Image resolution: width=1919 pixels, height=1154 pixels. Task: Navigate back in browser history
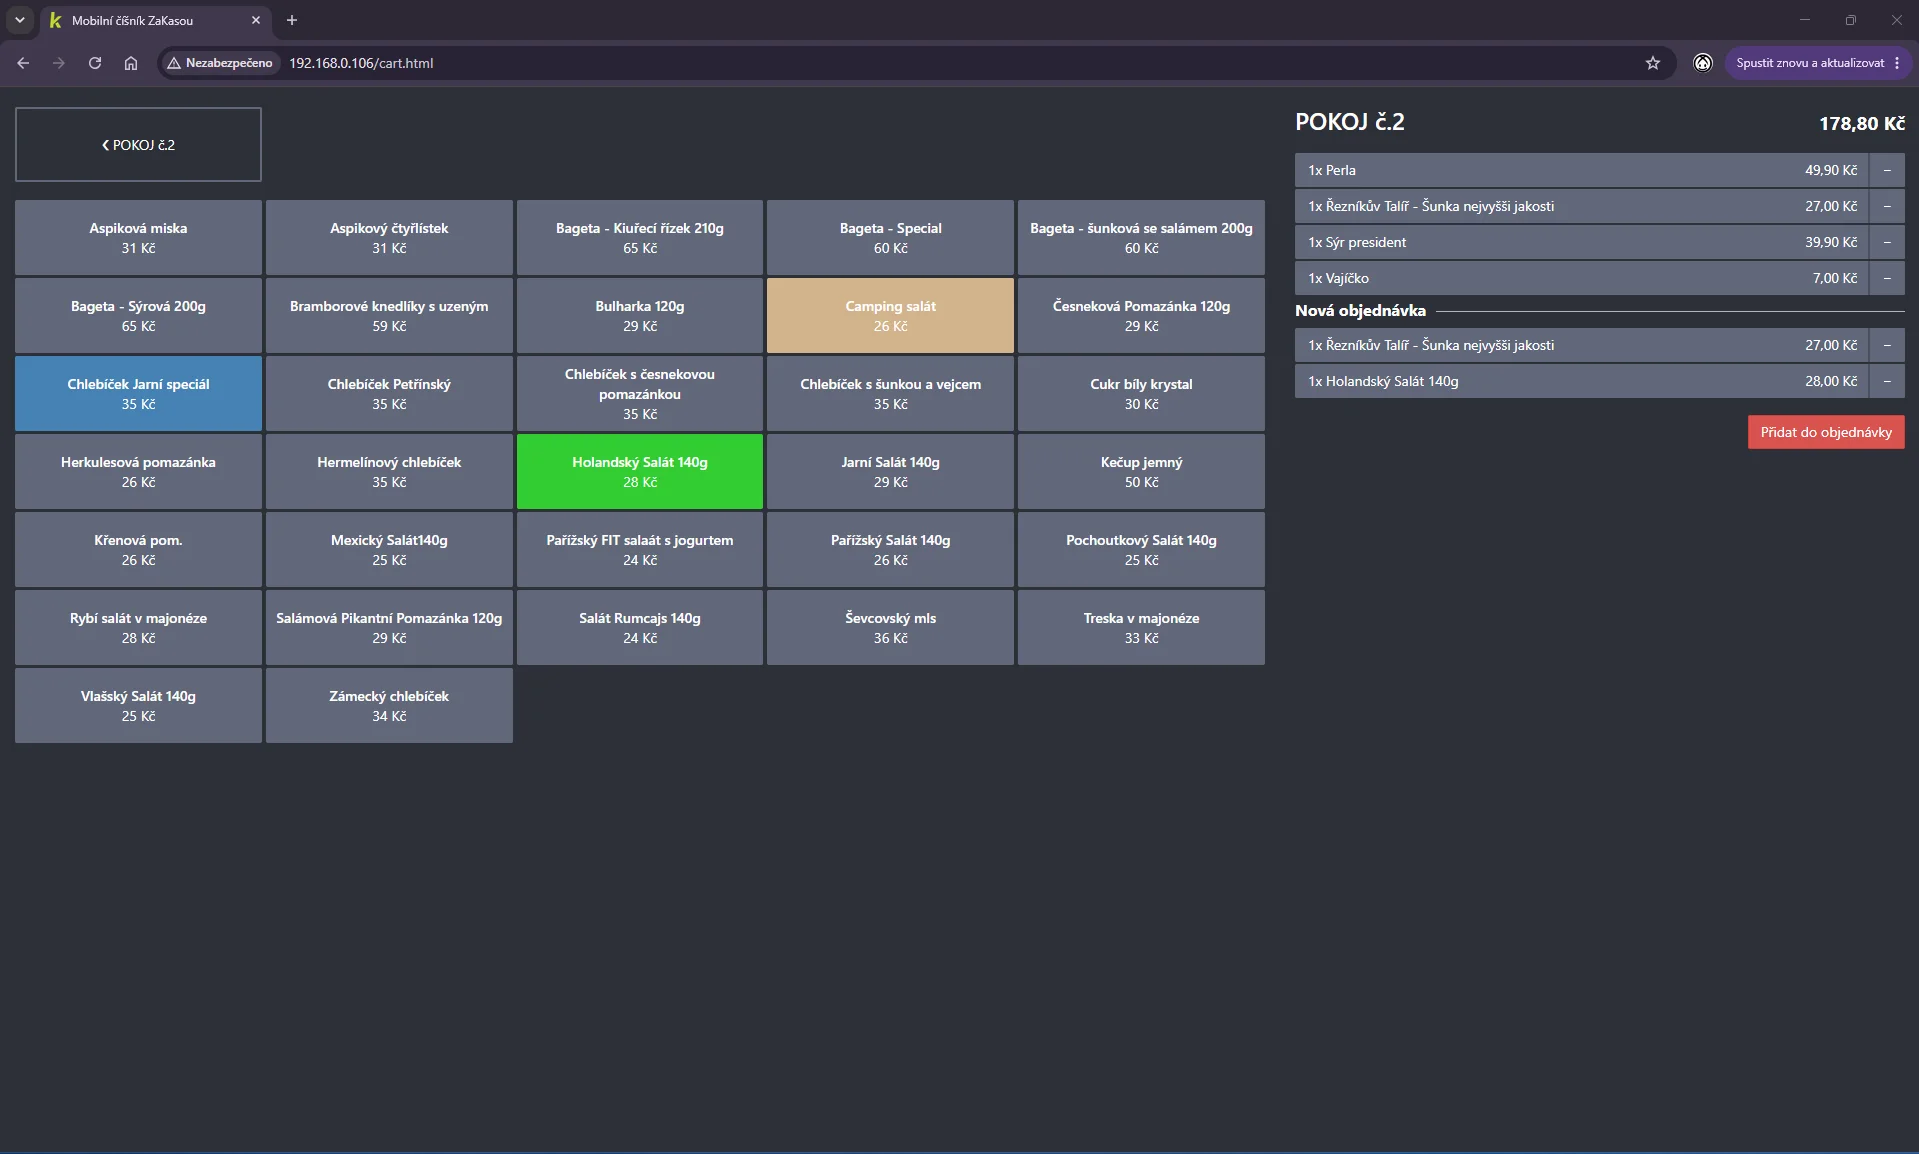pyautogui.click(x=23, y=63)
